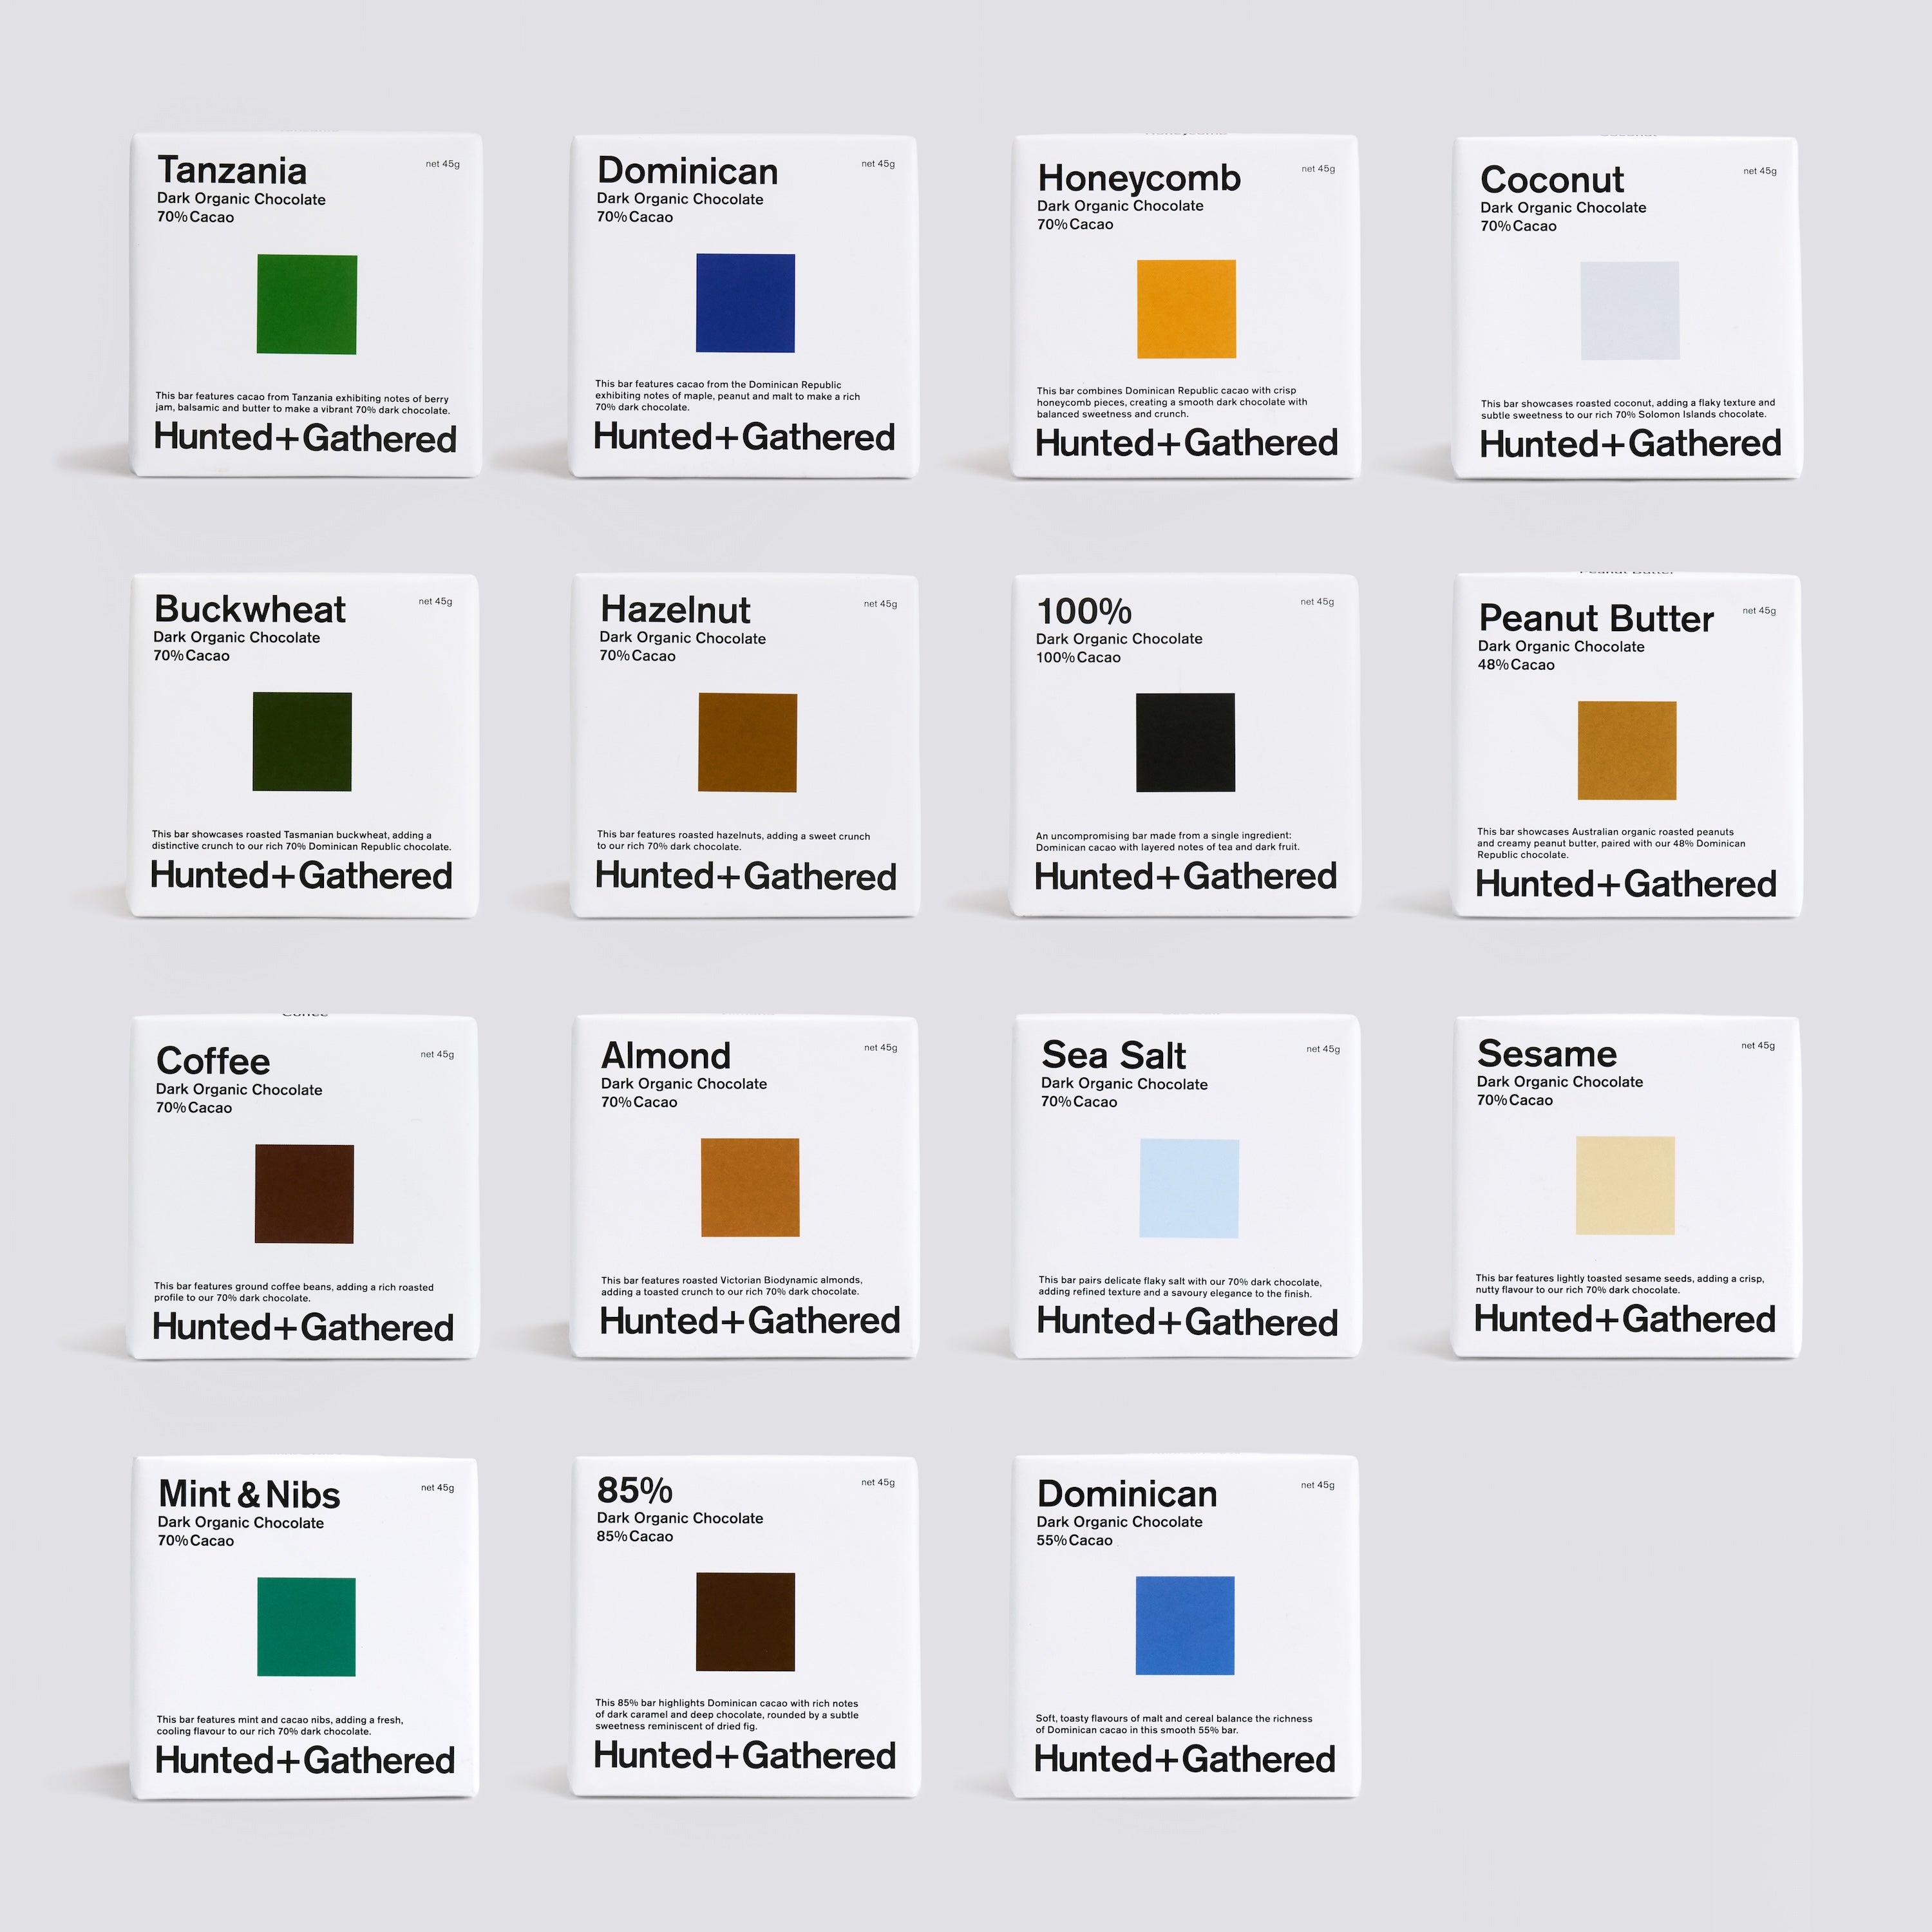Click the "48% Cacao" line on Peanut Butter
This screenshot has height=1932, width=1932.
click(1516, 665)
